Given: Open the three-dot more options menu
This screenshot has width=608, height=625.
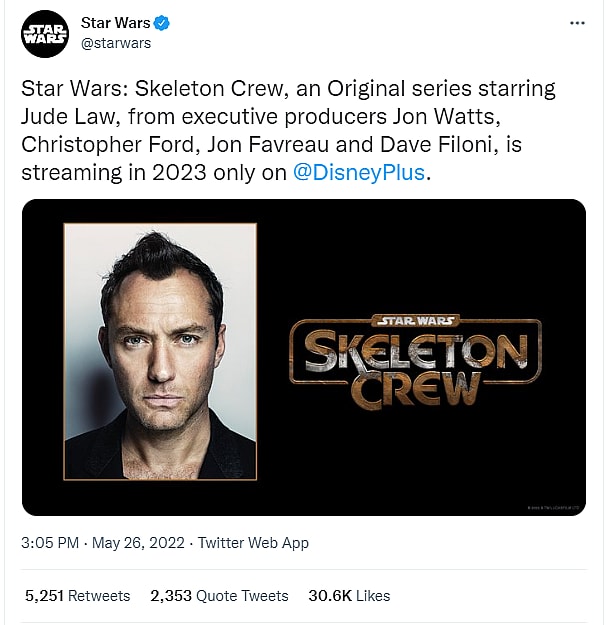Looking at the screenshot, I should pyautogui.click(x=576, y=23).
